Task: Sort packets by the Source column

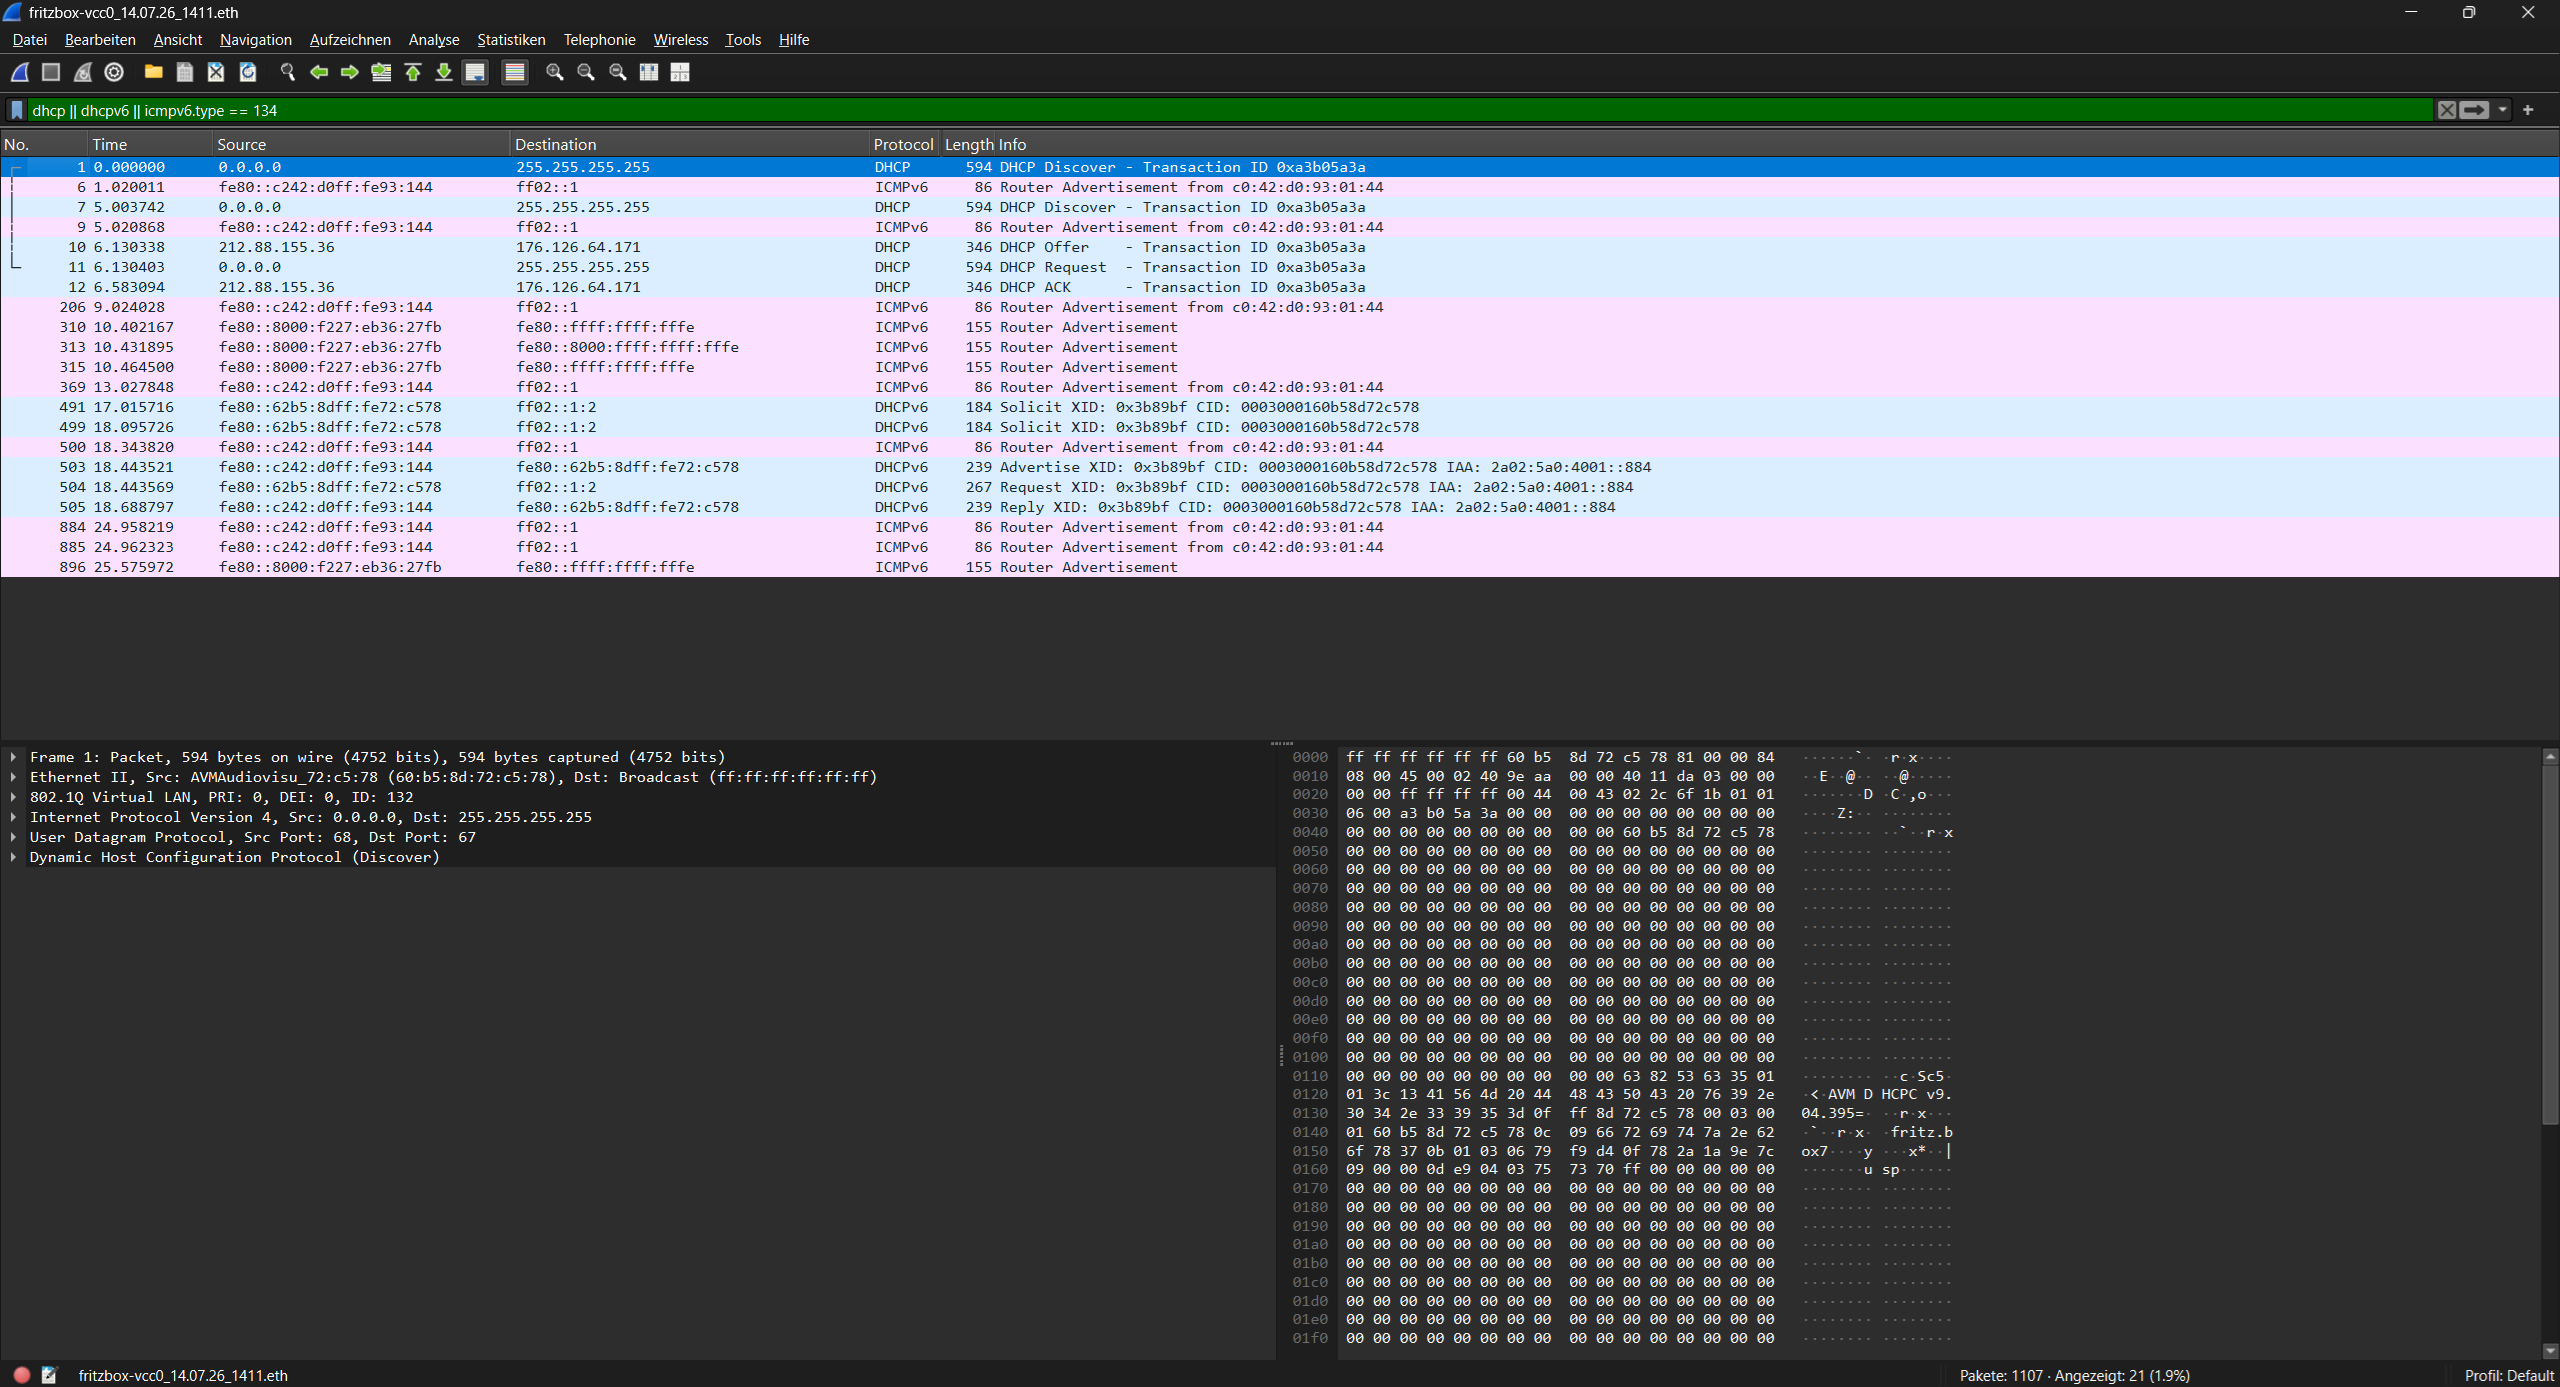Action: [361, 144]
